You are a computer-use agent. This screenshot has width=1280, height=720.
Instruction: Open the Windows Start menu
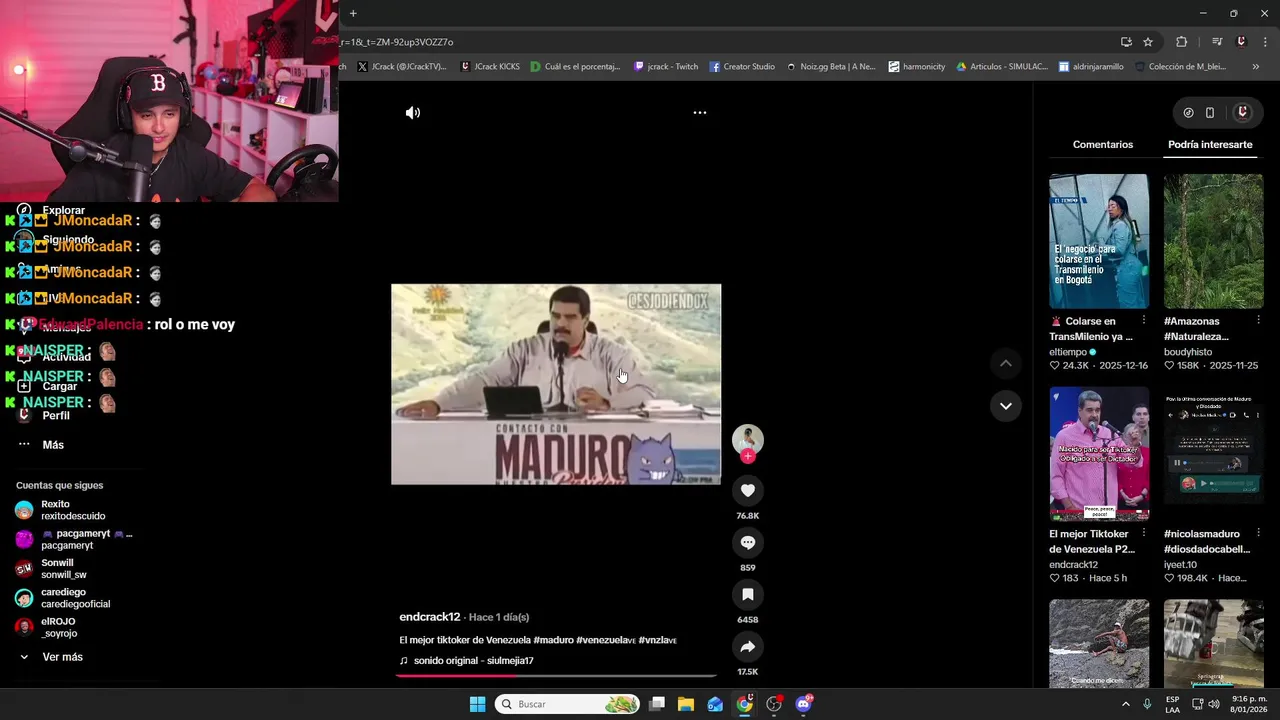click(x=477, y=704)
